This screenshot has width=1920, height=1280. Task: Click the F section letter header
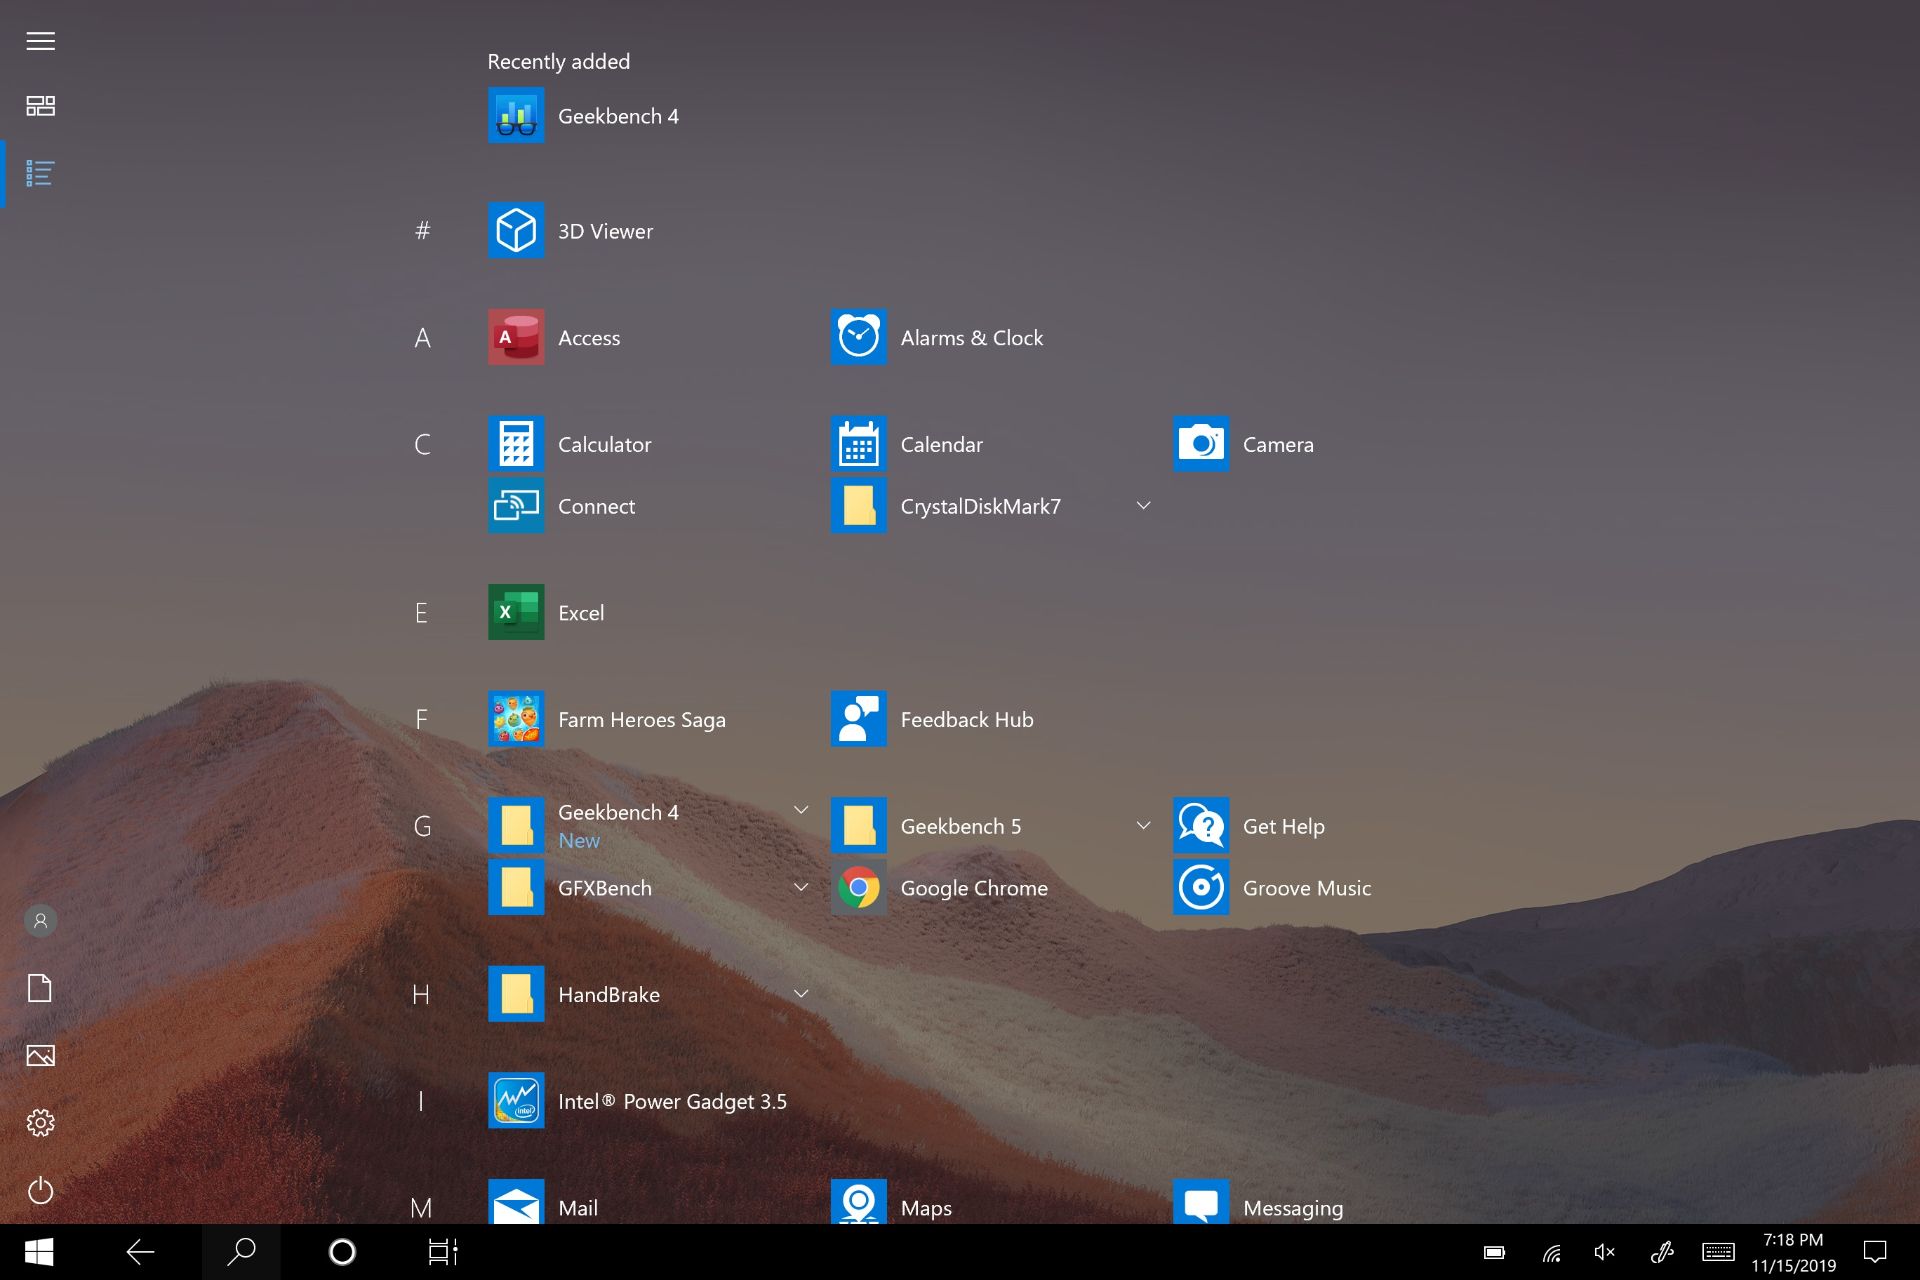coord(421,719)
